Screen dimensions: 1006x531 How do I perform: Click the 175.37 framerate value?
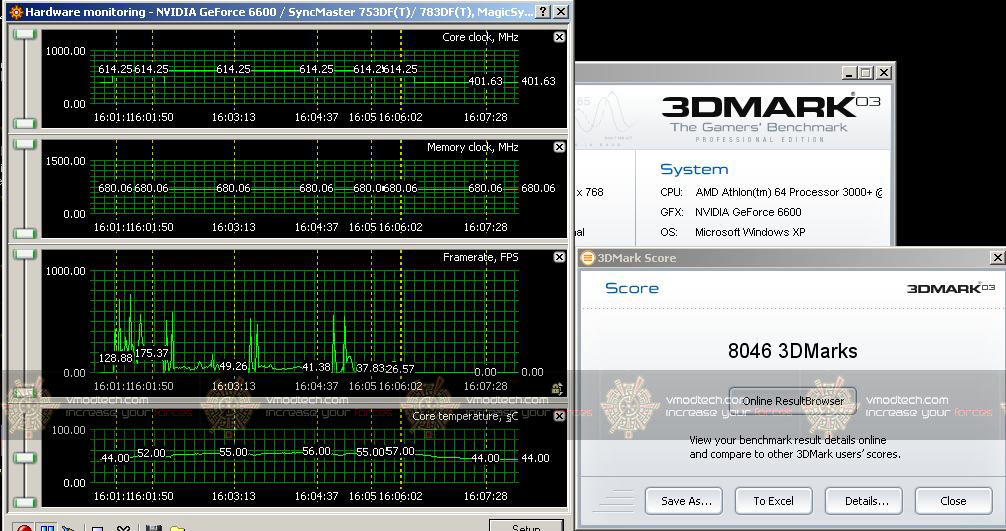point(151,353)
